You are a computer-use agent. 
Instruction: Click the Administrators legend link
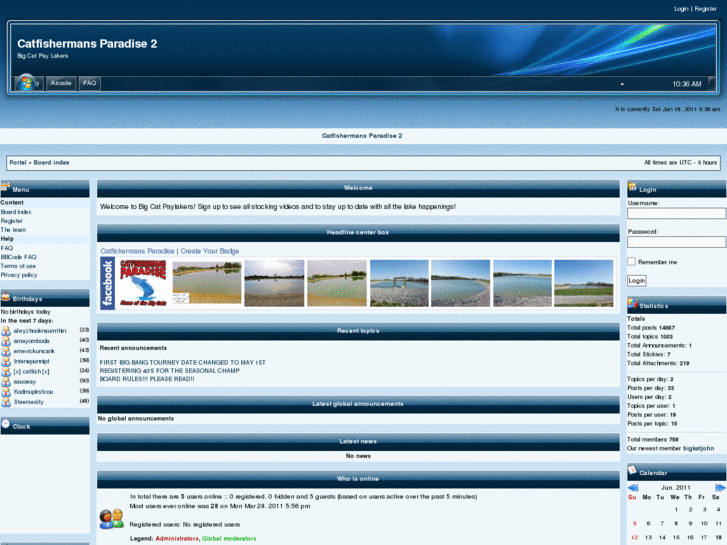(x=177, y=539)
